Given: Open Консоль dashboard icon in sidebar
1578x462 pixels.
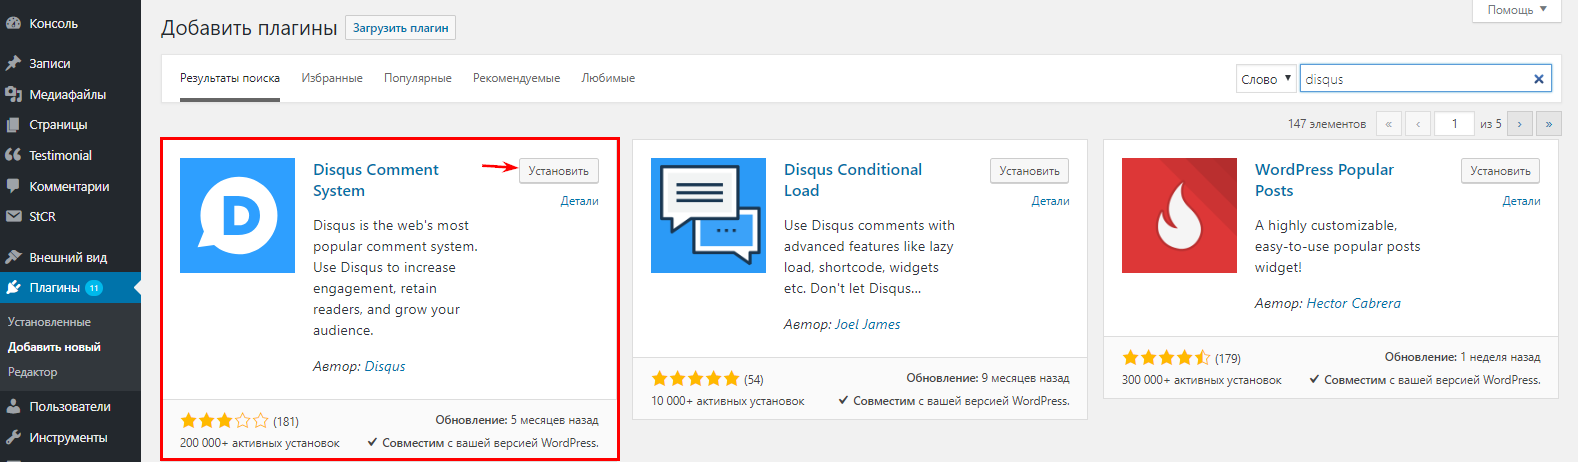Looking at the screenshot, I should (13, 23).
